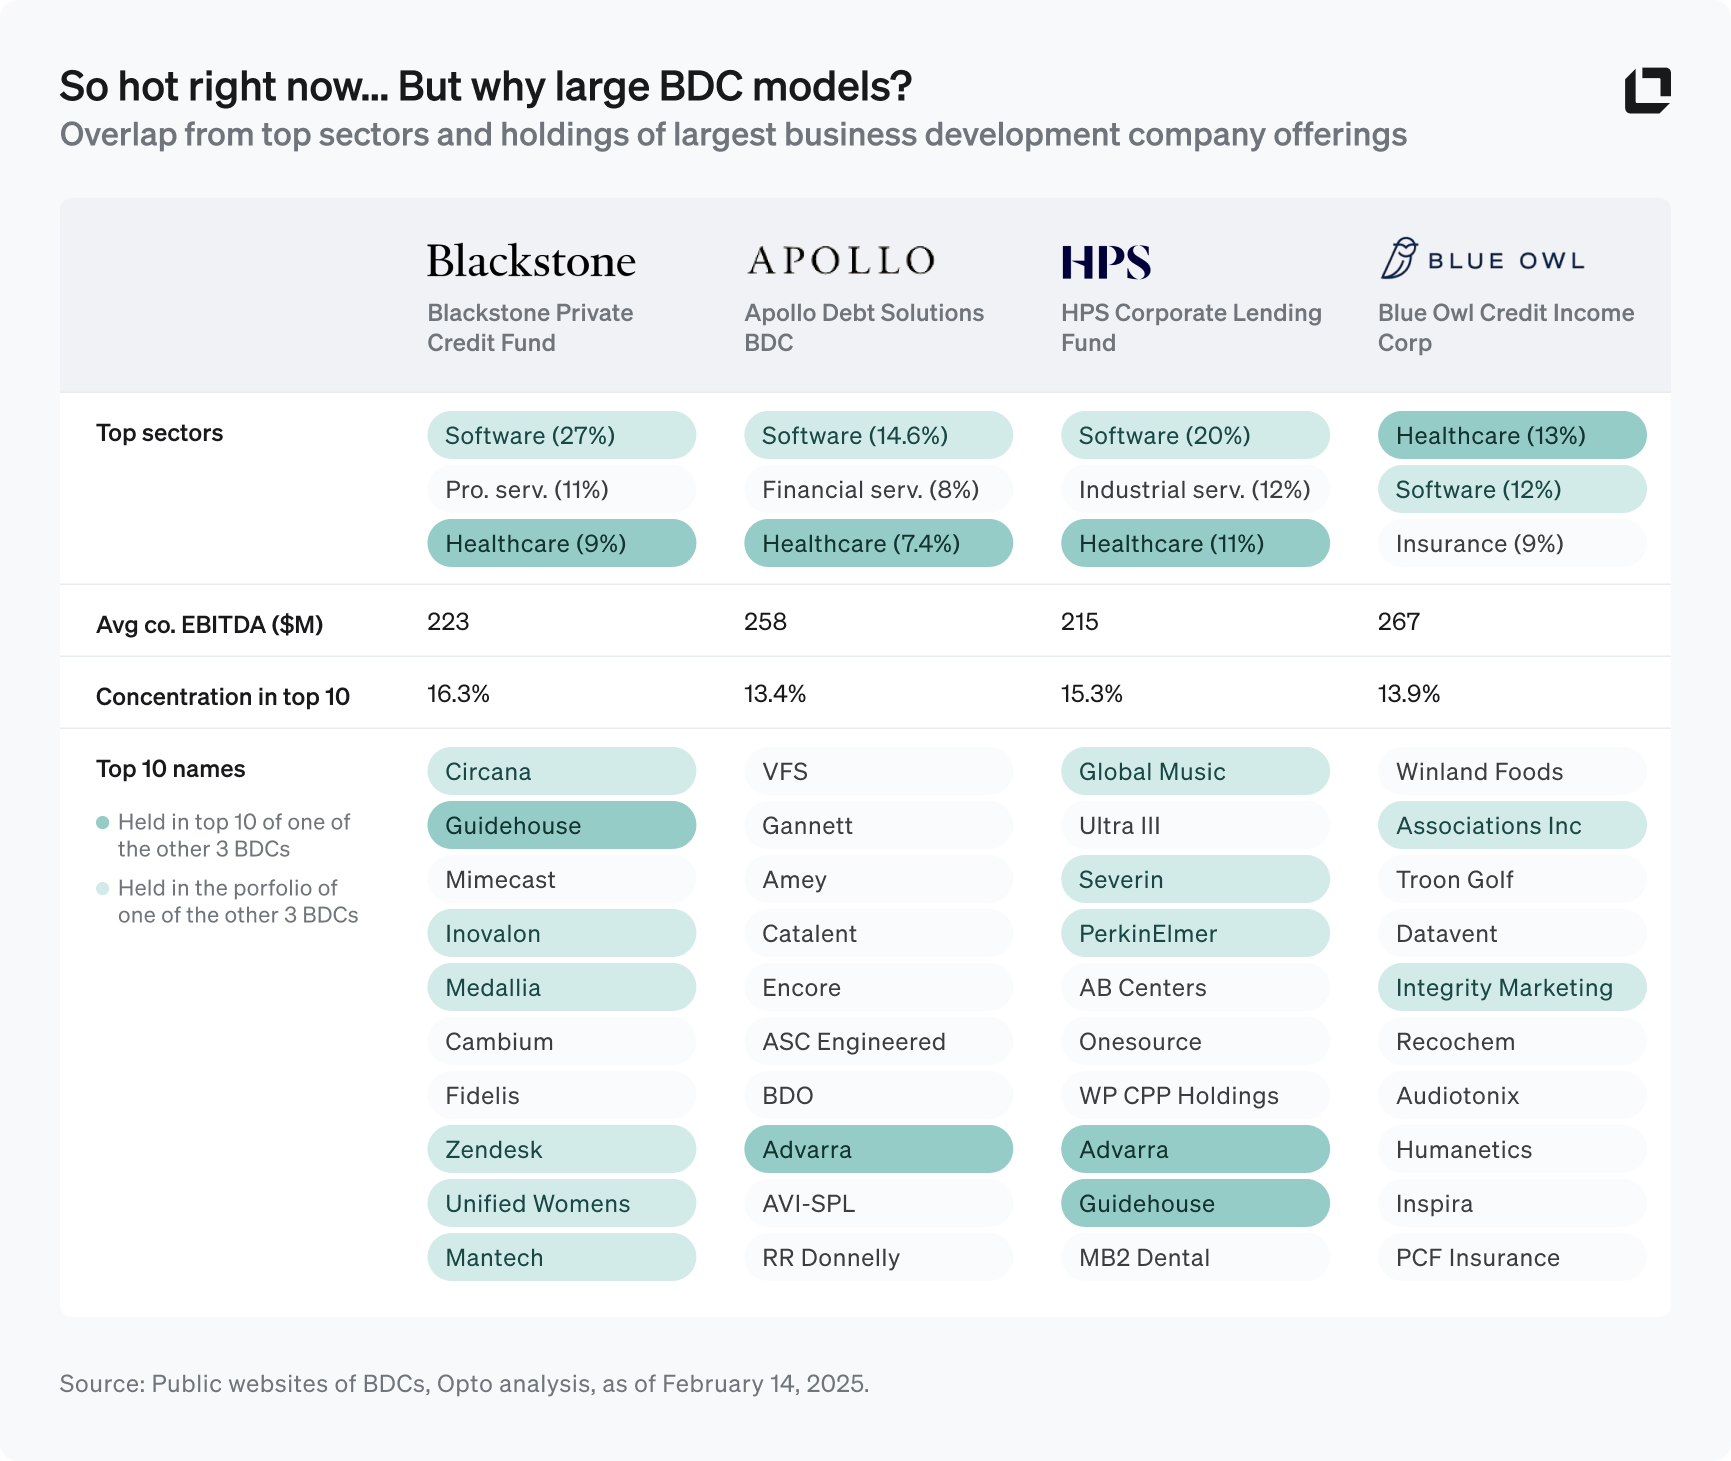The height and width of the screenshot is (1461, 1731).
Task: Select the Healthcare (13%) pill under Blue Owl
Action: (1511, 436)
